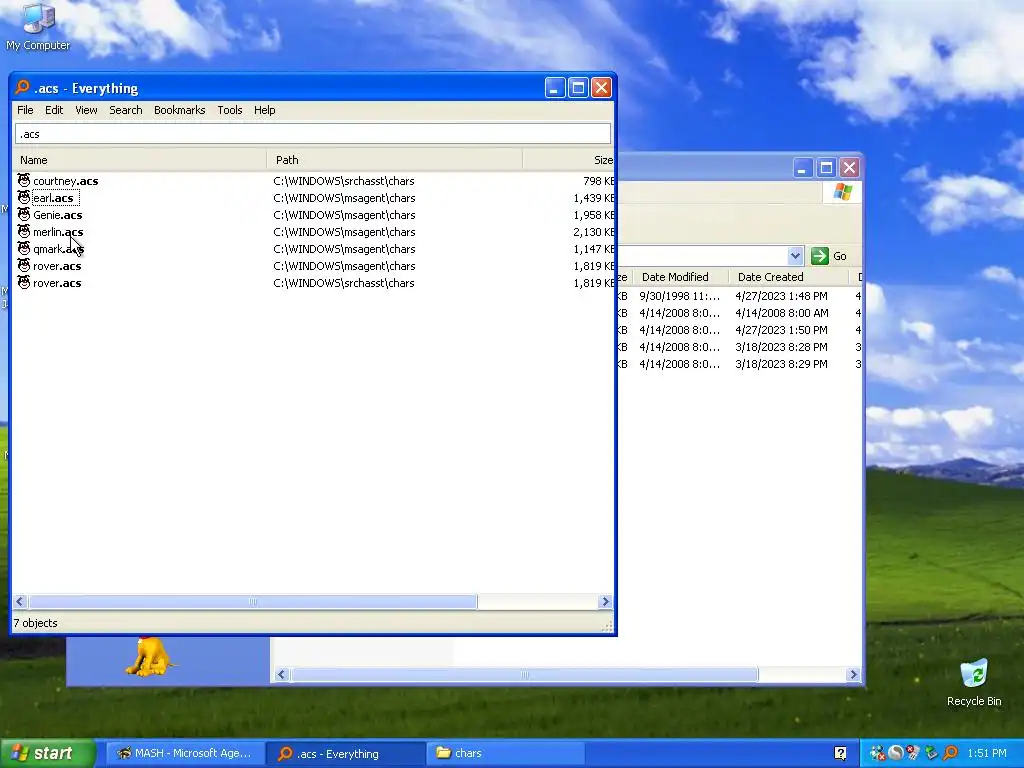The width and height of the screenshot is (1024, 768).
Task: Open the Recycle Bin desktop icon
Action: [974, 682]
